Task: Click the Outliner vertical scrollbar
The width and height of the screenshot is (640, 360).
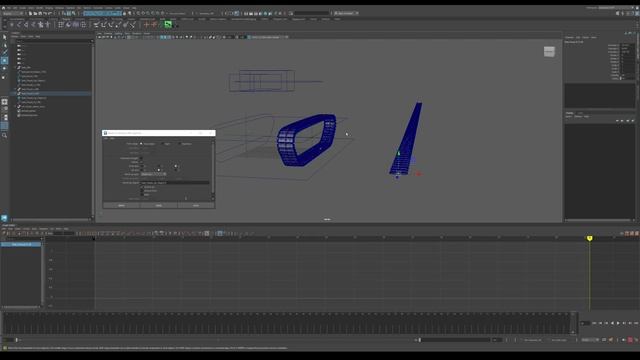Action: [x=93, y=131]
